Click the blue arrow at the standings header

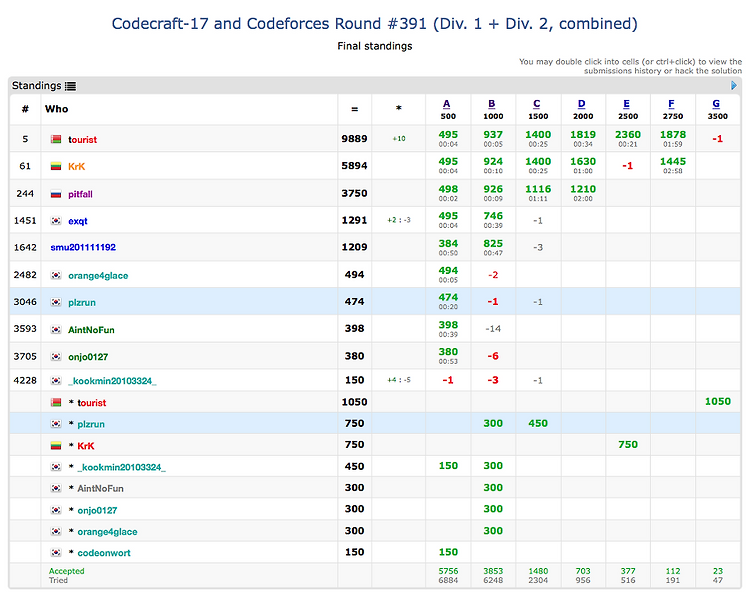click(x=734, y=86)
